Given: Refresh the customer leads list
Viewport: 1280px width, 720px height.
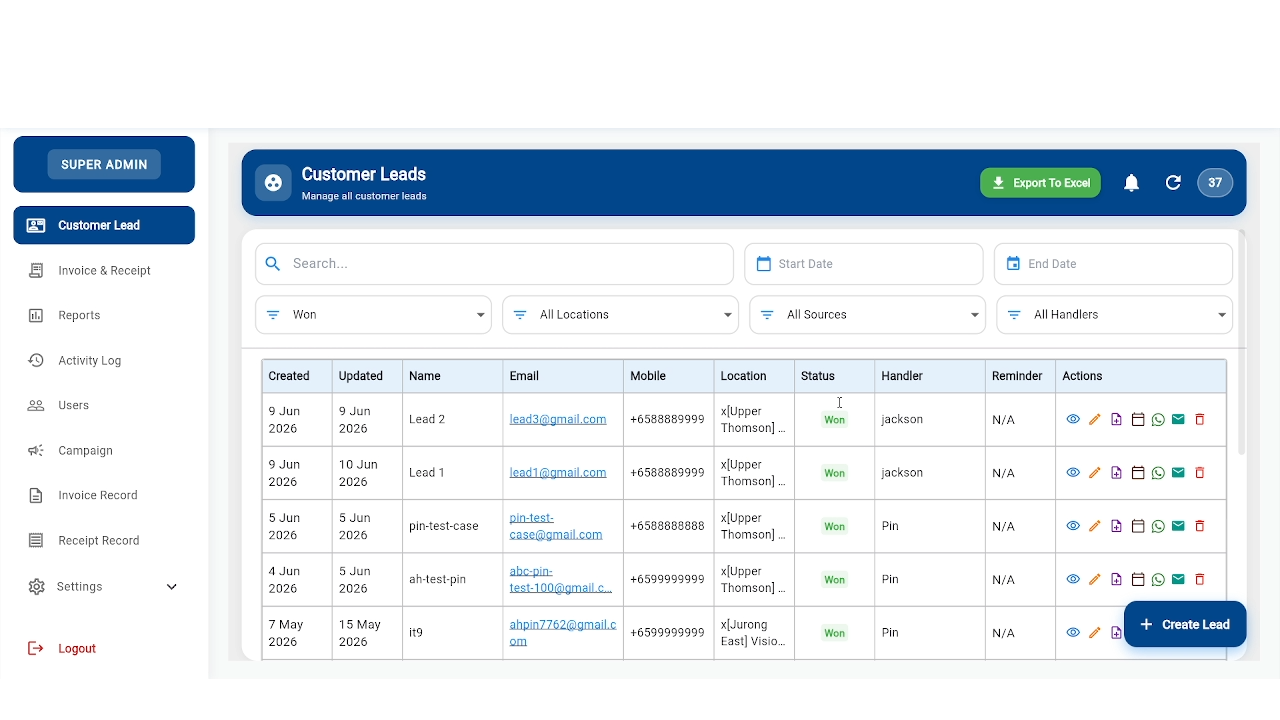Looking at the screenshot, I should pyautogui.click(x=1173, y=183).
